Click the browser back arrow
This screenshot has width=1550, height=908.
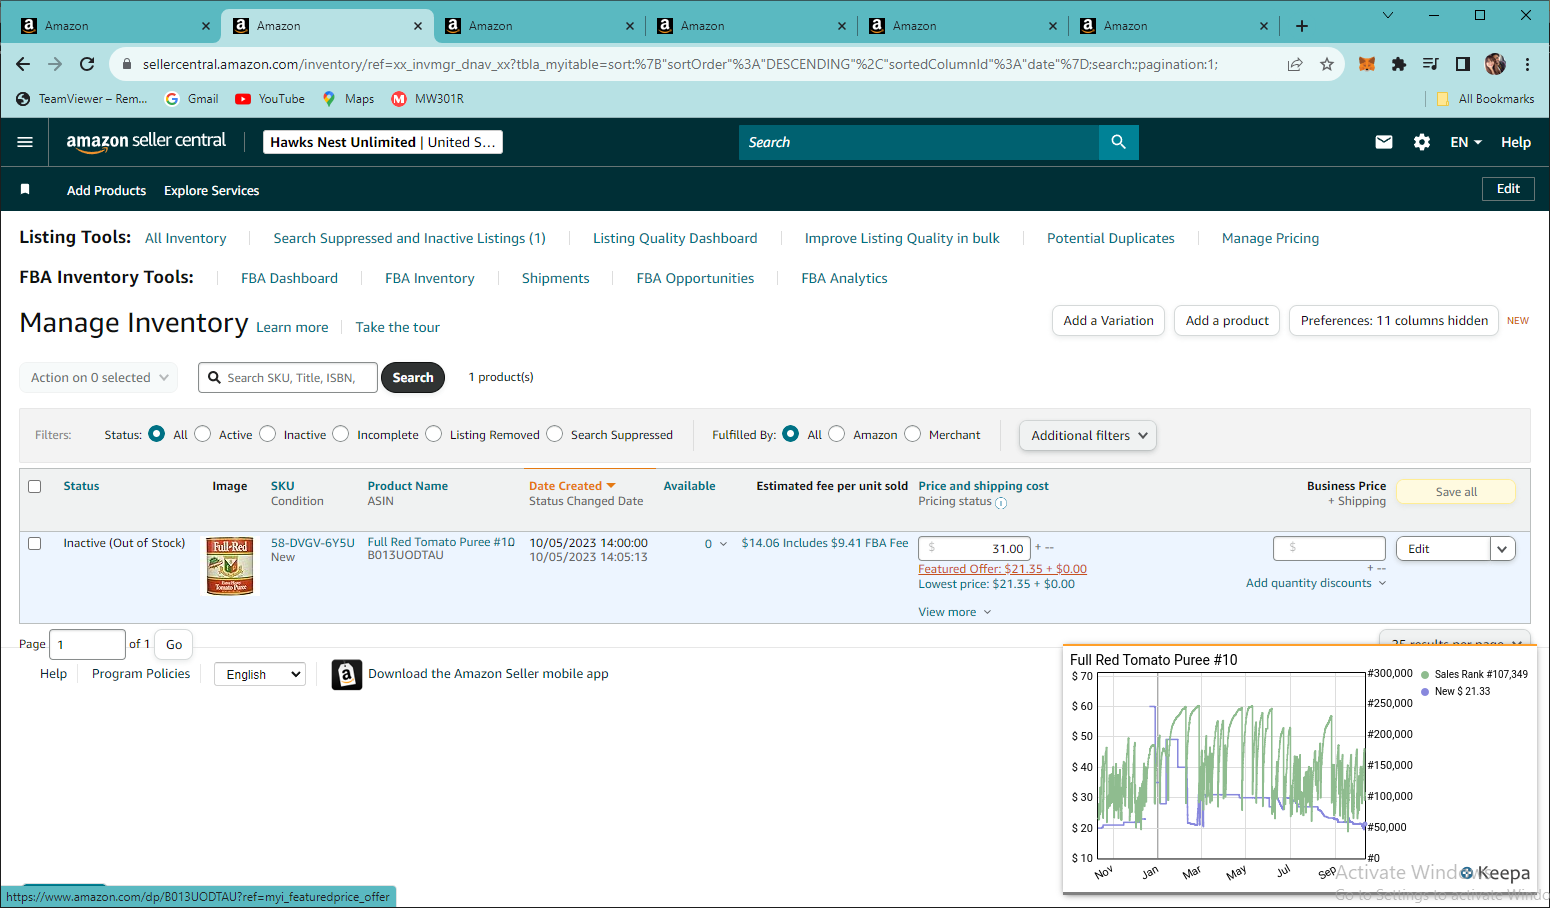pyautogui.click(x=23, y=64)
